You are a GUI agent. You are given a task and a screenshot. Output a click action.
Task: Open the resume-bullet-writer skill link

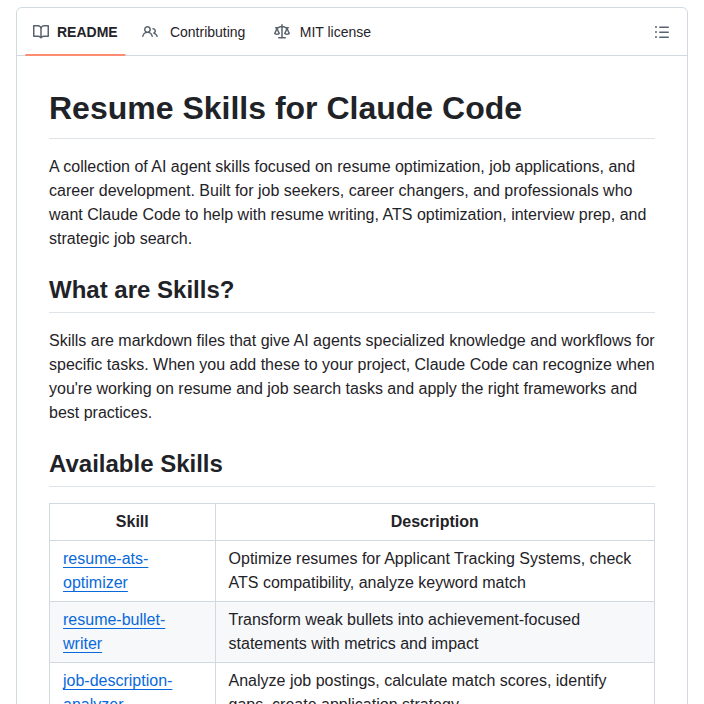[114, 632]
